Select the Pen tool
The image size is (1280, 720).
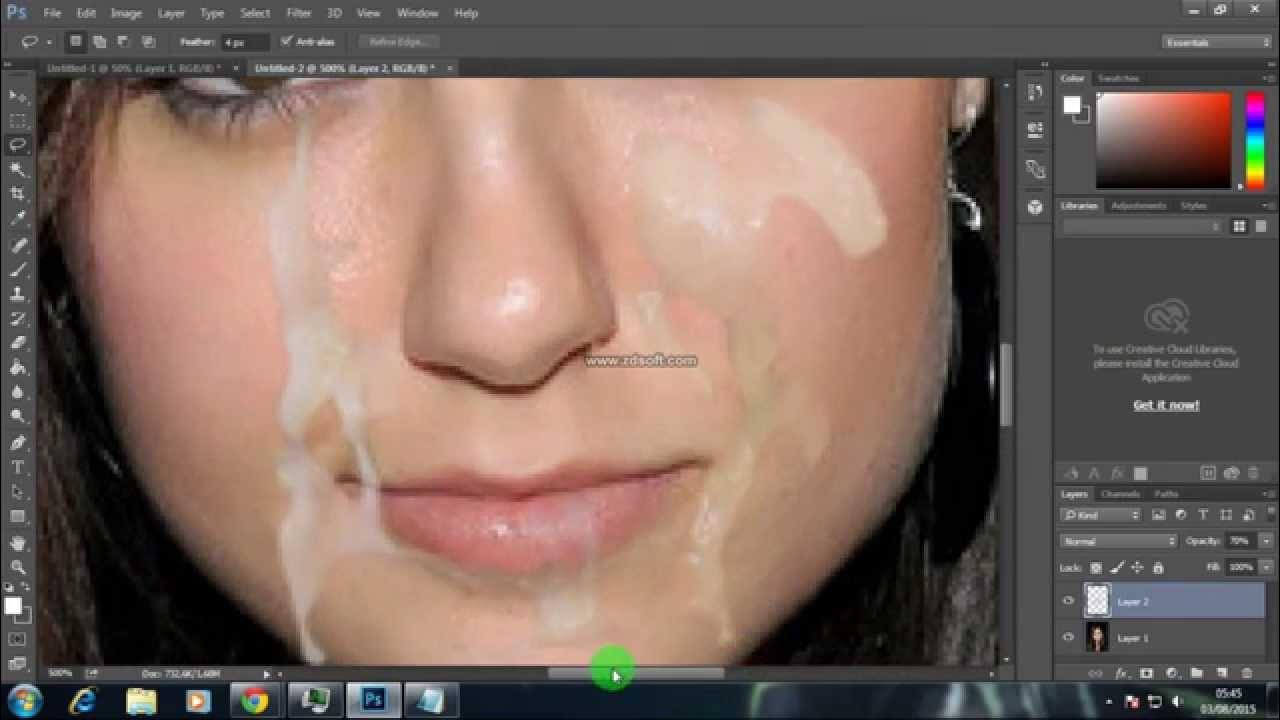pos(18,443)
